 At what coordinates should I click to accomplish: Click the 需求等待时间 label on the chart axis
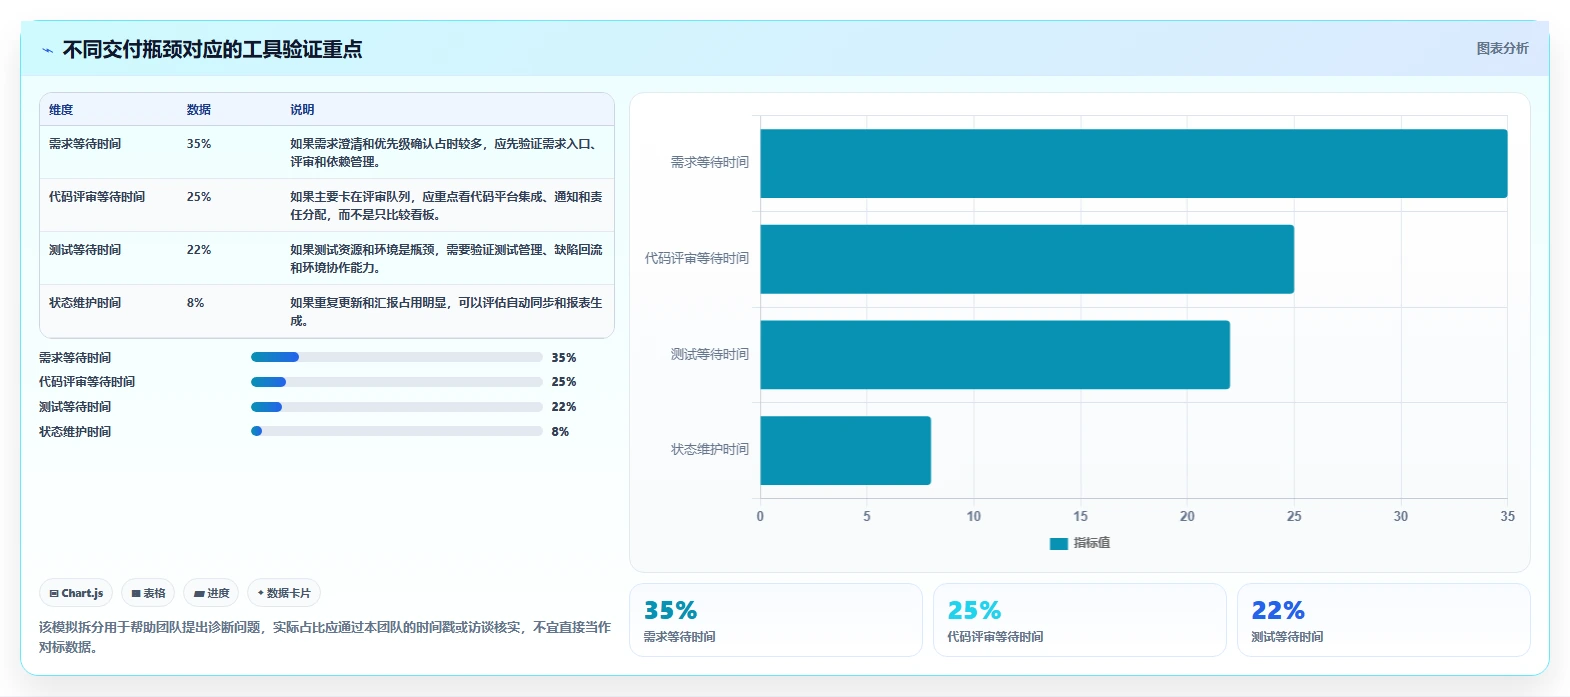coord(710,162)
